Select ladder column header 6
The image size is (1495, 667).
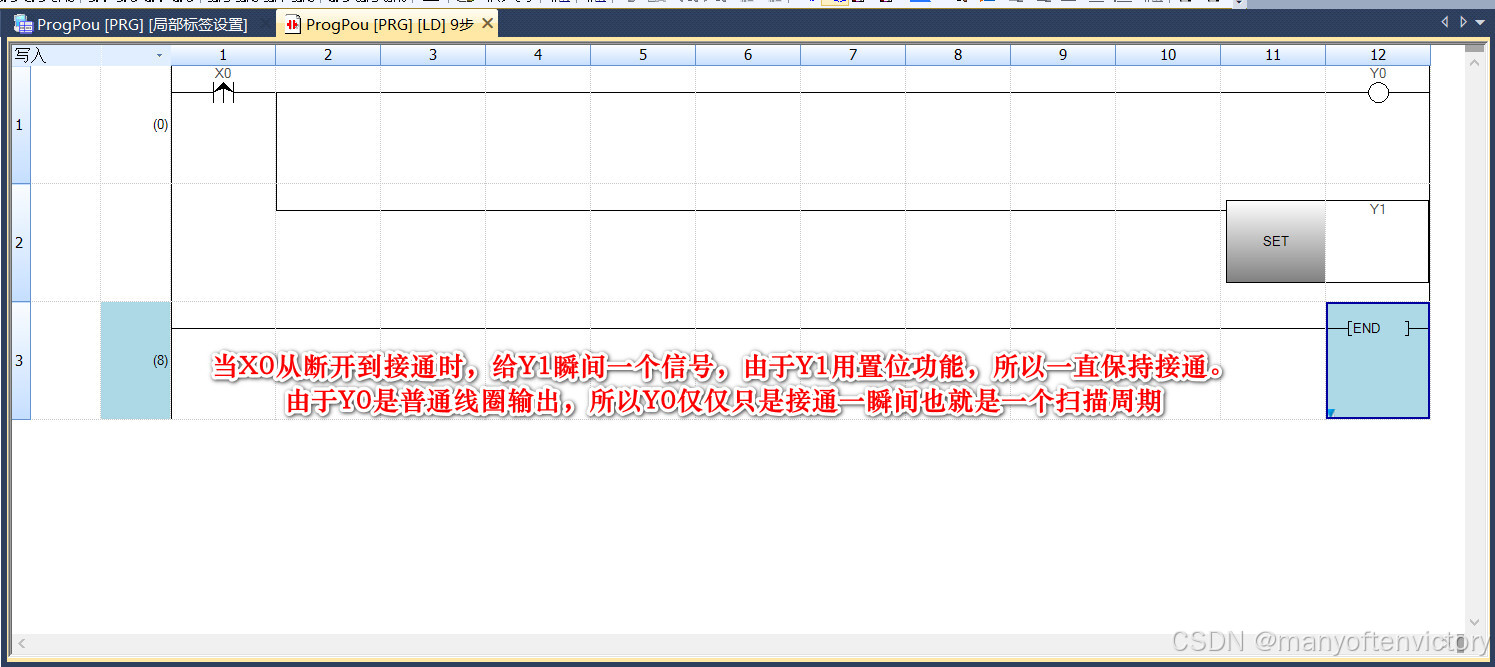pyautogui.click(x=748, y=55)
